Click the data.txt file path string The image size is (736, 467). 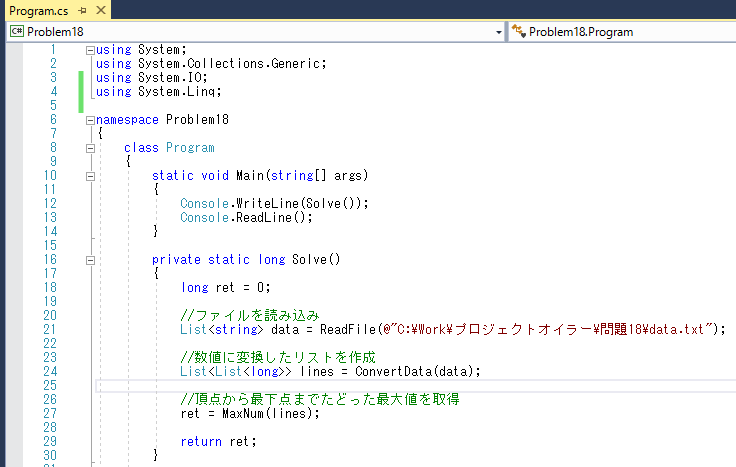[548, 329]
